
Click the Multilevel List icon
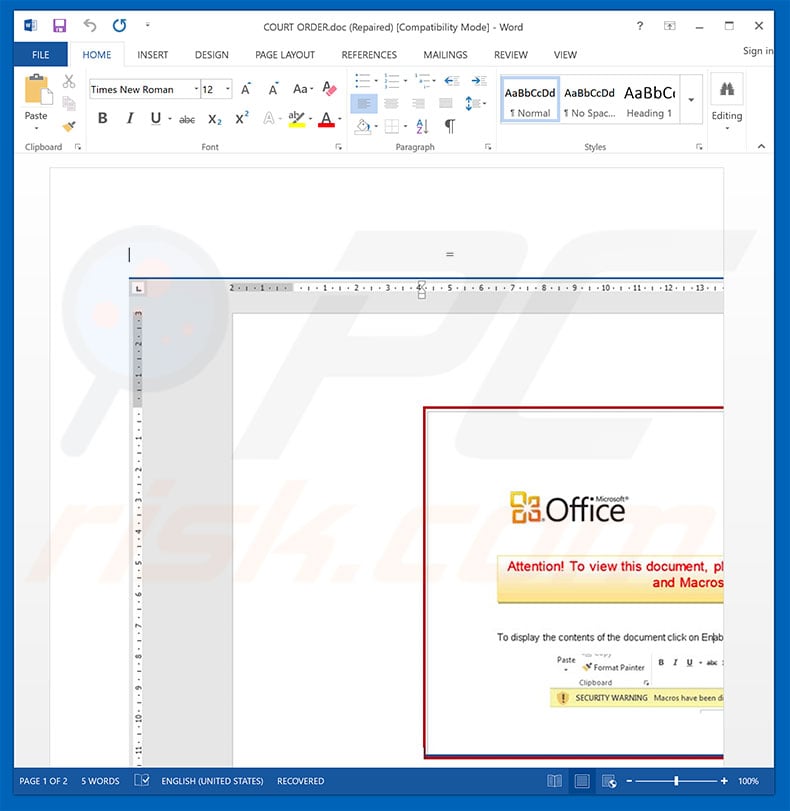pos(422,81)
